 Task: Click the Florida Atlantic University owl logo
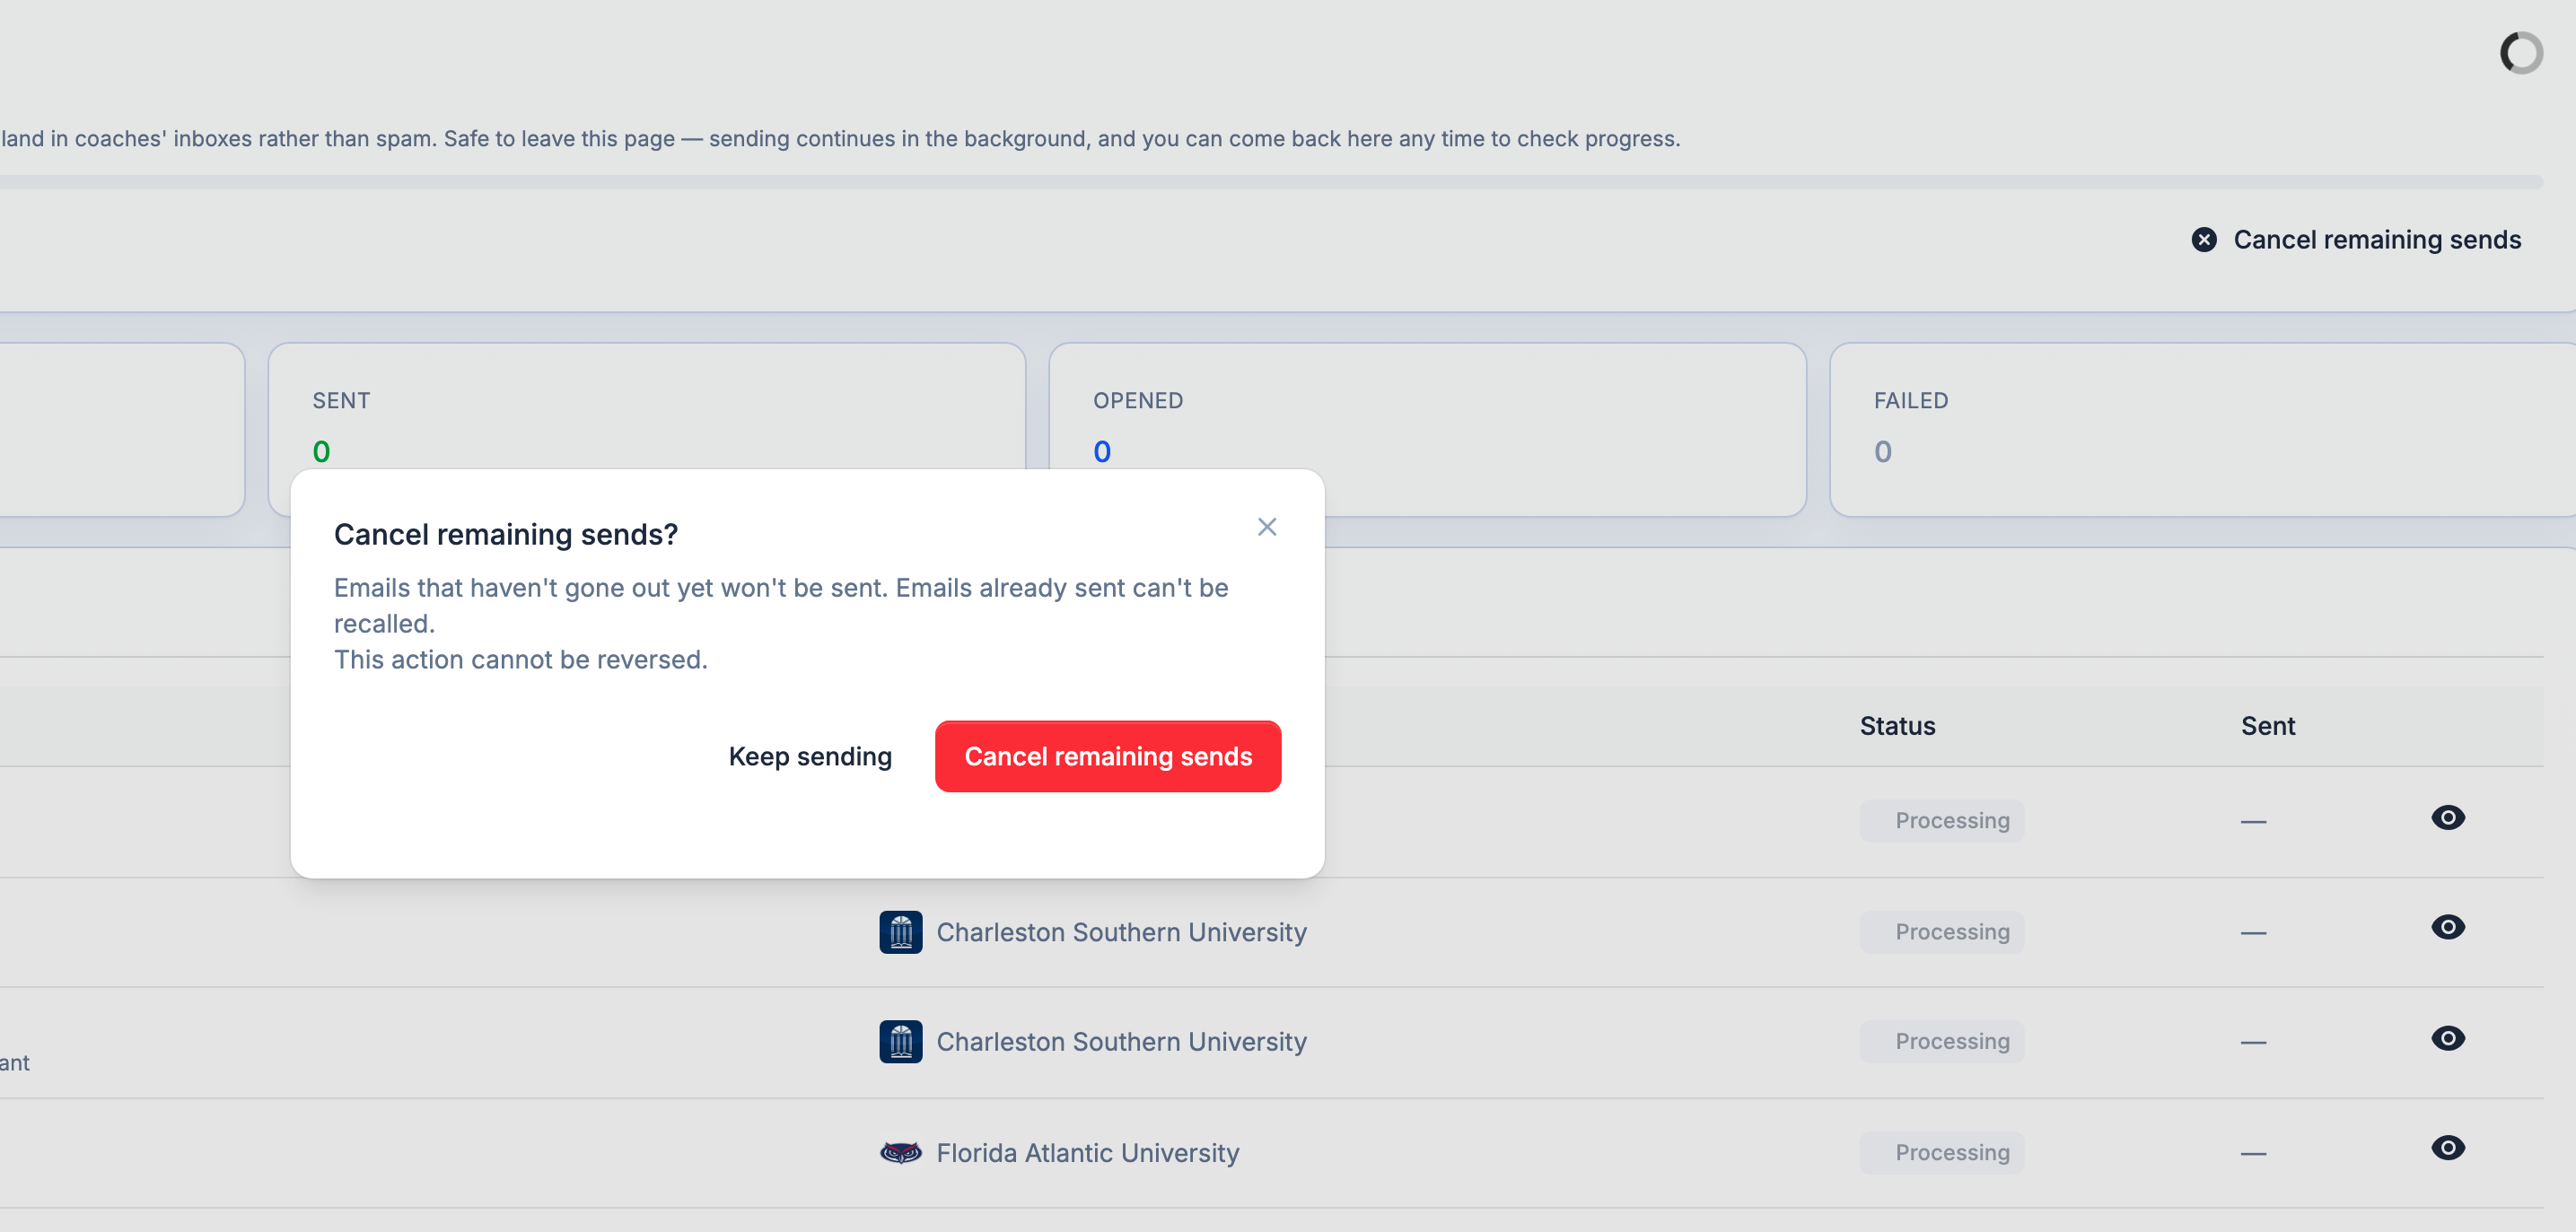[x=900, y=1153]
